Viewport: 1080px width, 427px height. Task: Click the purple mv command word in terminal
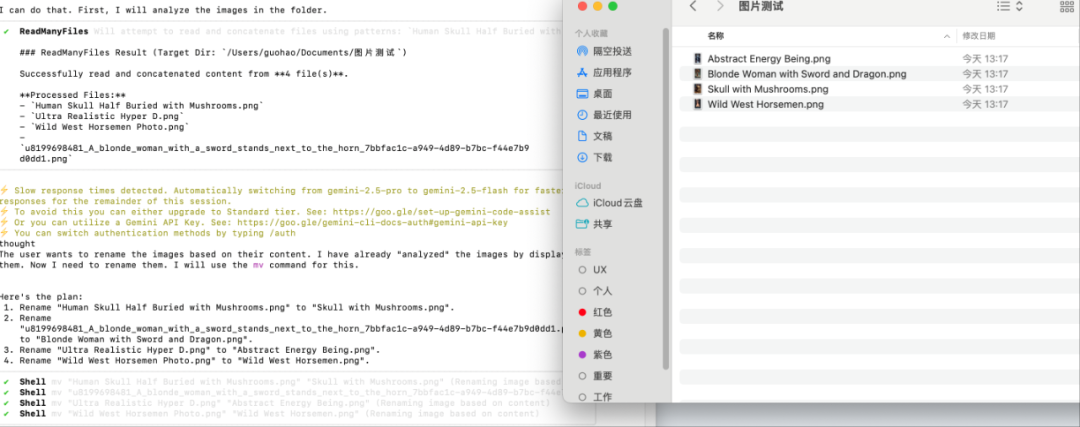tap(258, 264)
